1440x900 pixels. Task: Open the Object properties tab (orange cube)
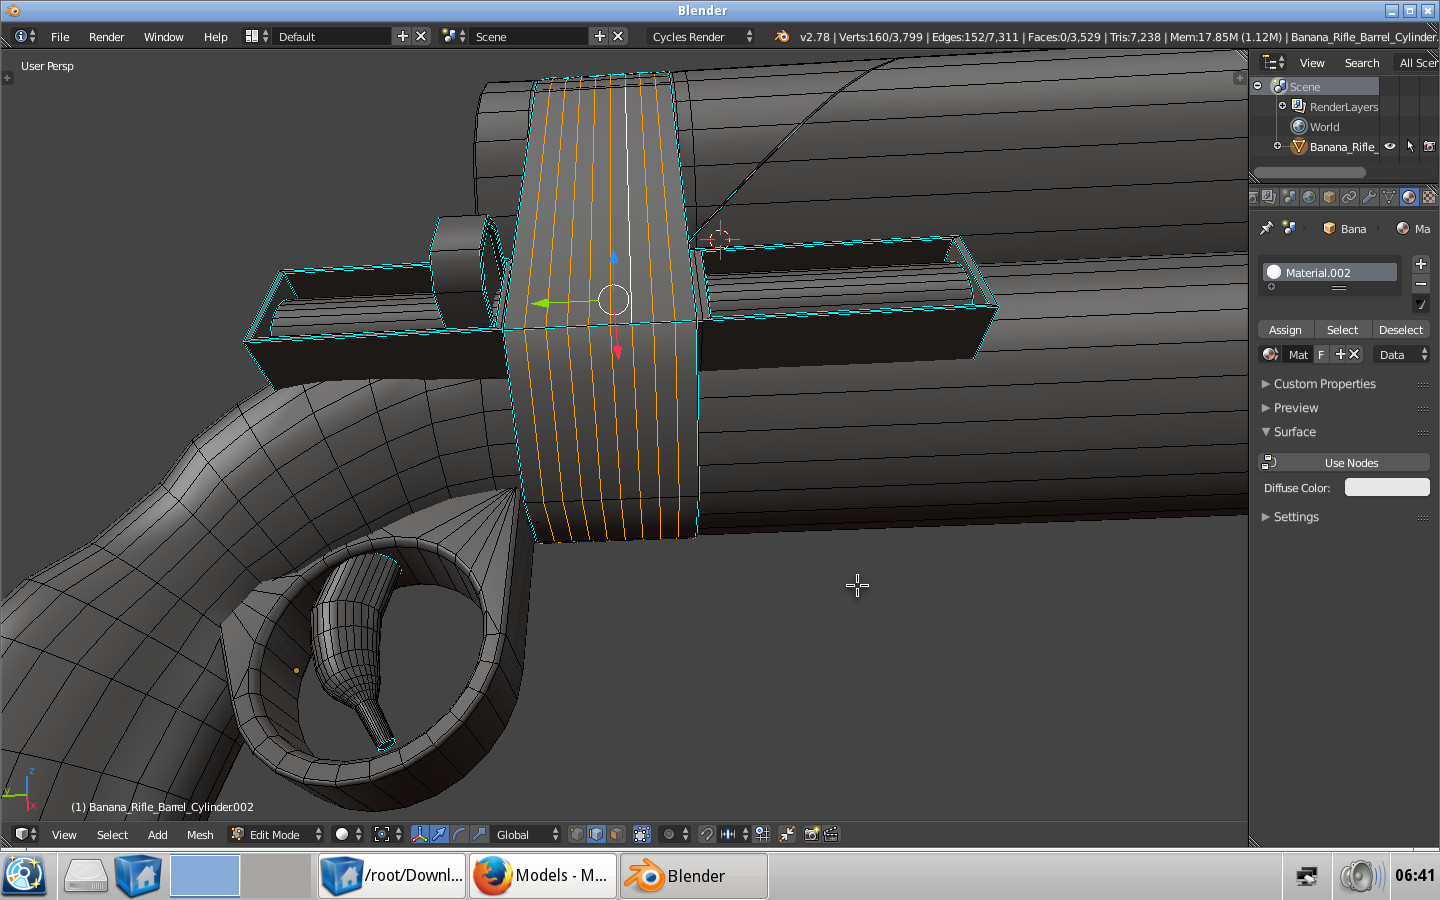[x=1329, y=197]
